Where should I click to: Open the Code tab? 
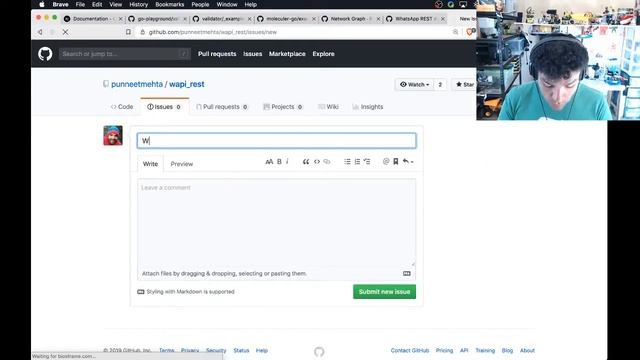click(x=122, y=107)
